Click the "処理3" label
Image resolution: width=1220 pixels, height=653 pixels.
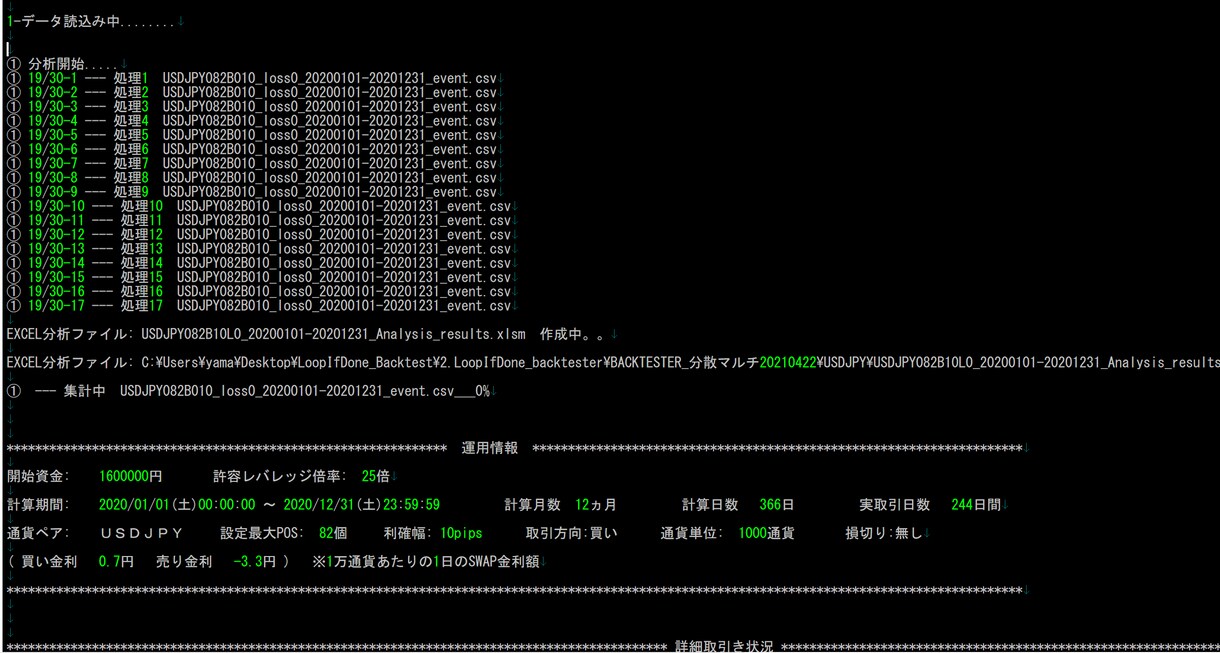[x=132, y=106]
